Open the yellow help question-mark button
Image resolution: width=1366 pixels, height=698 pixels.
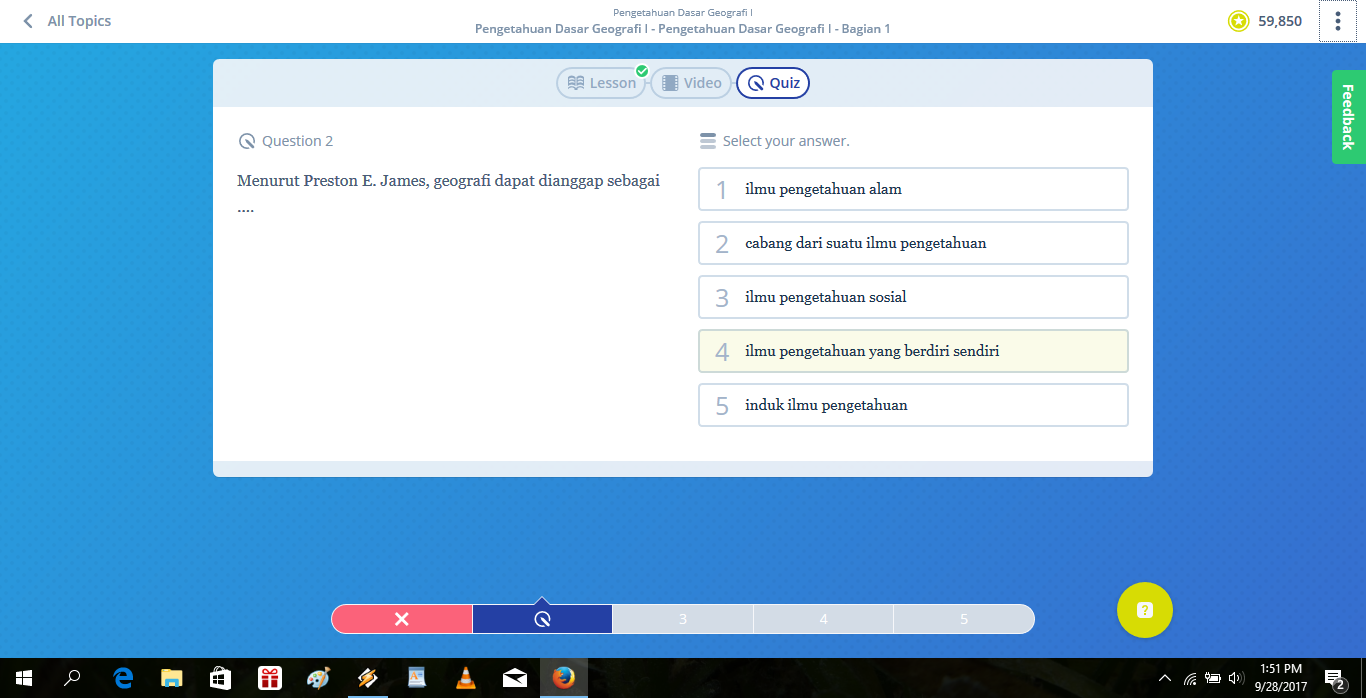(1144, 609)
